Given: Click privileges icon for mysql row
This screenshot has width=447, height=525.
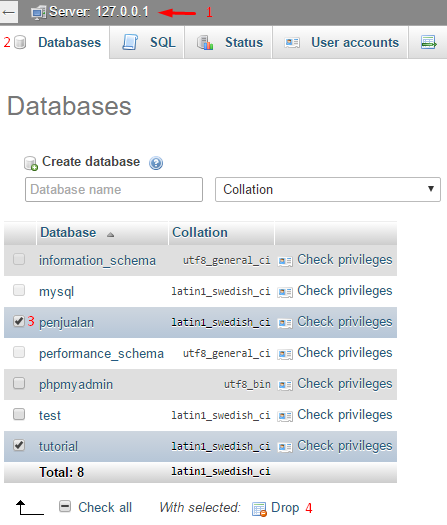Looking at the screenshot, I should pos(285,292).
